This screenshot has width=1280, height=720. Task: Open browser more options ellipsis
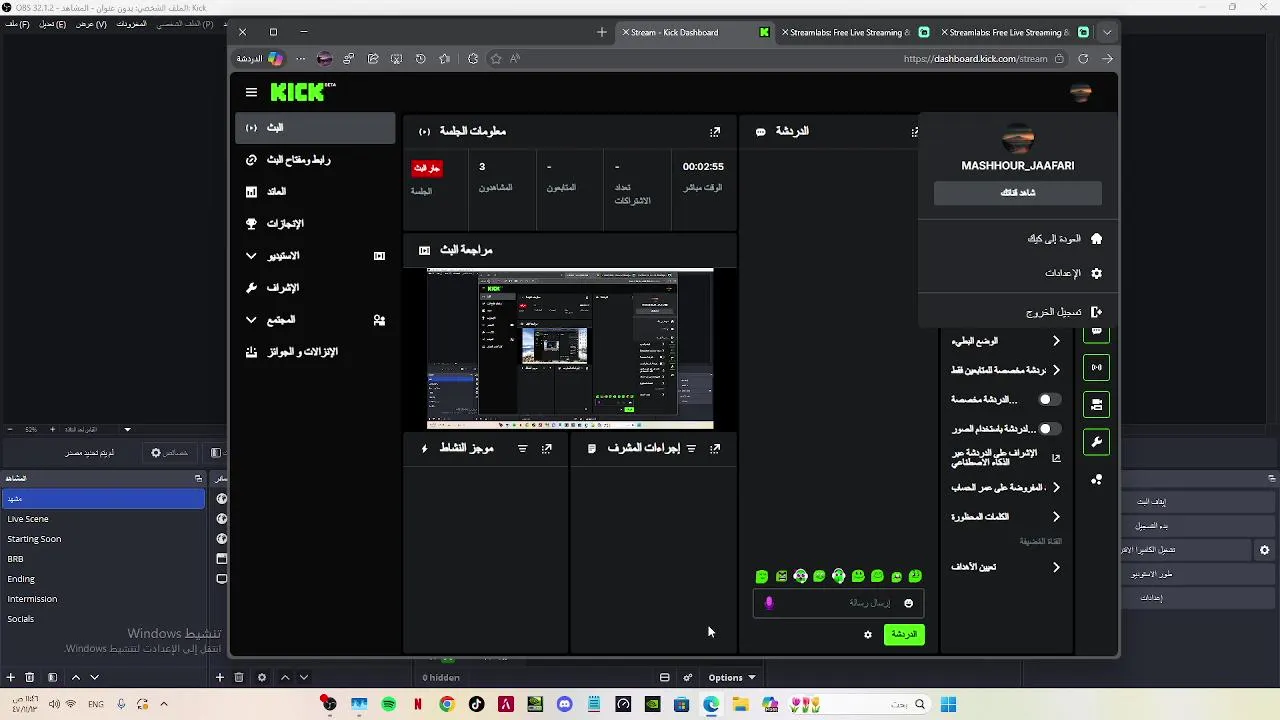click(x=300, y=59)
